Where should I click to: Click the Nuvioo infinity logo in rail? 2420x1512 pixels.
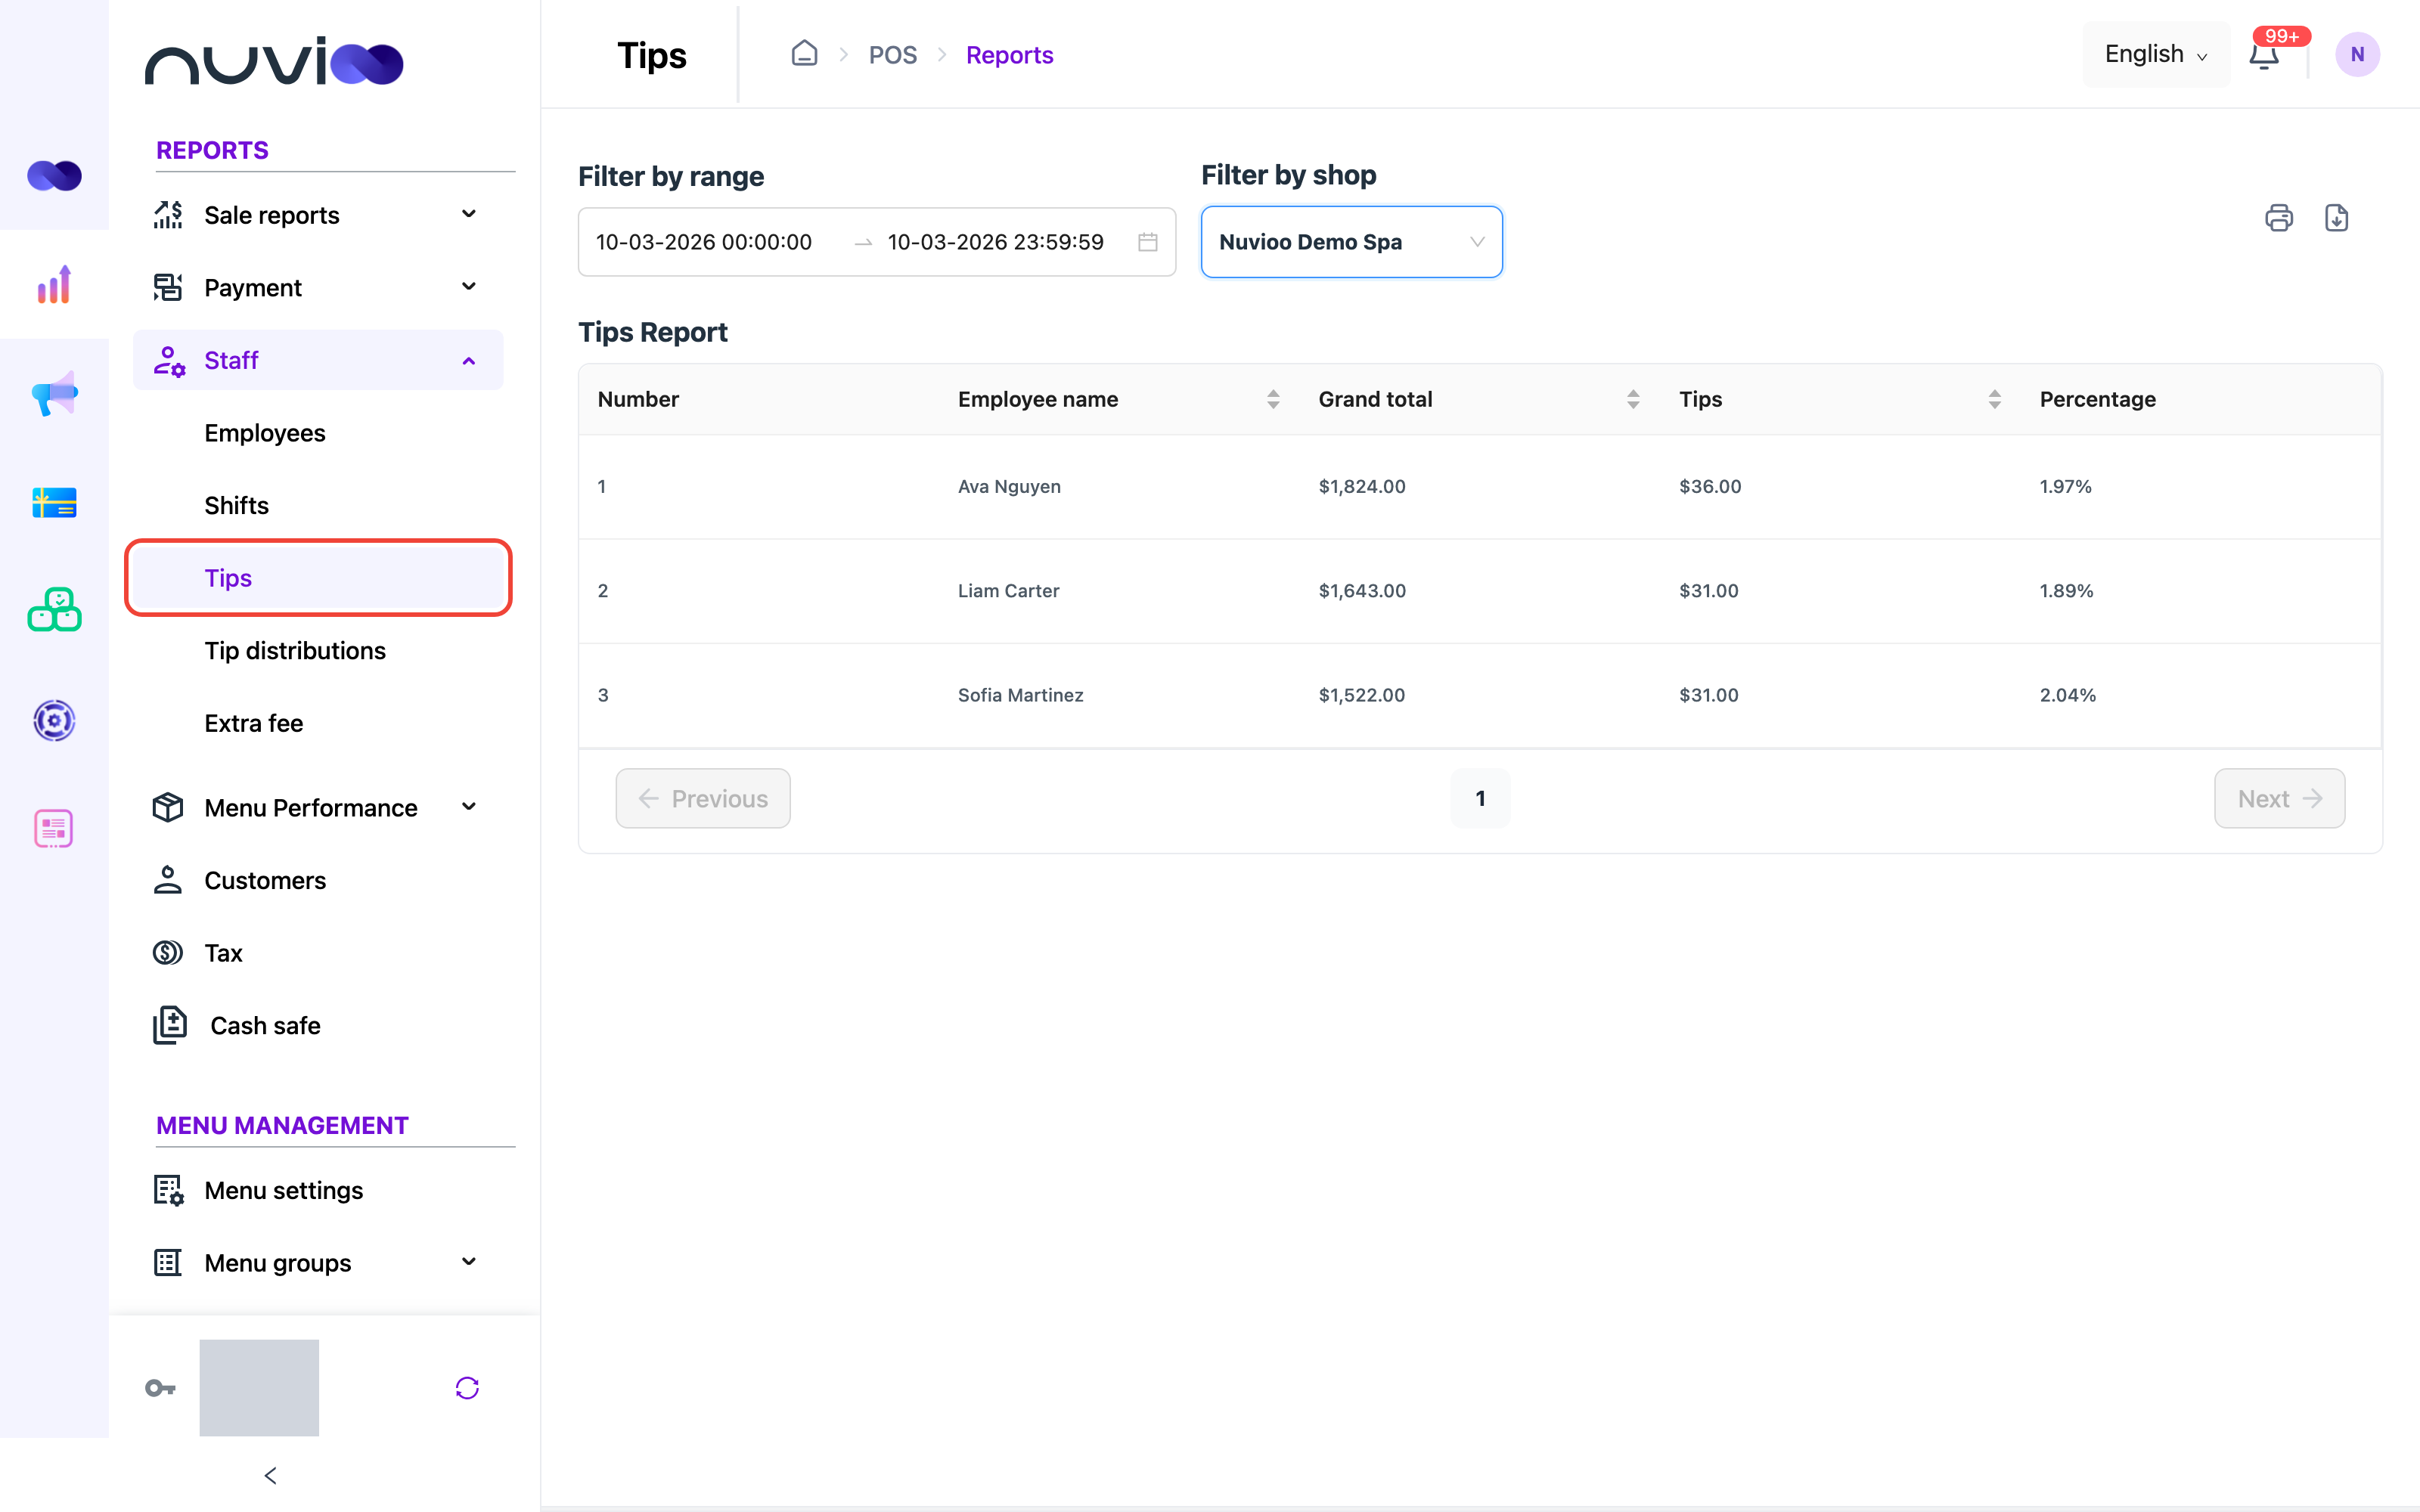(x=54, y=176)
